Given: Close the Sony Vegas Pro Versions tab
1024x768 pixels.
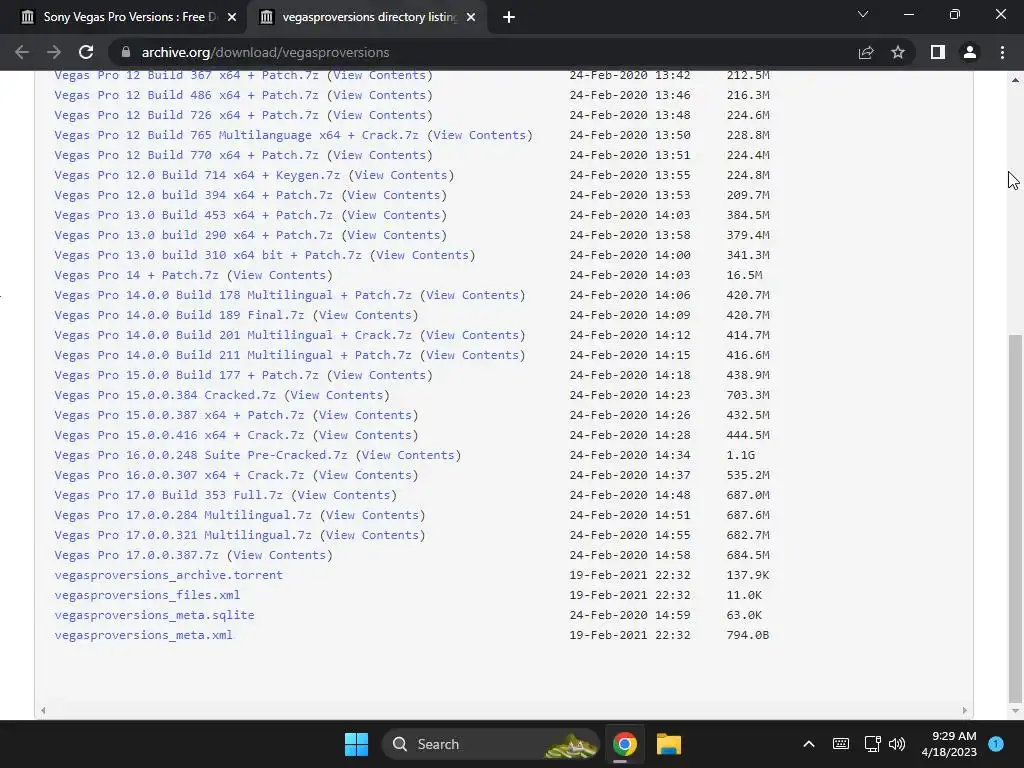Looking at the screenshot, I should 232,17.
